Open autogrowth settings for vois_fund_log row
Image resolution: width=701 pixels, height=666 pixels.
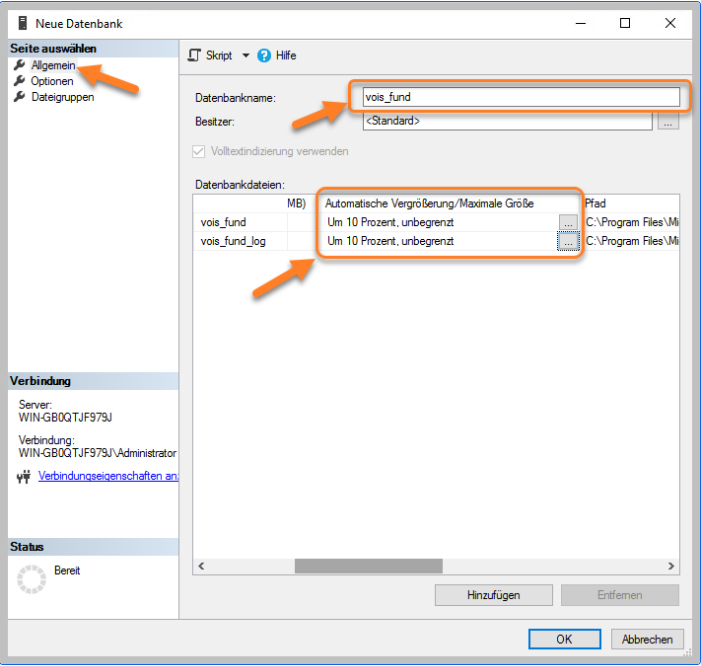coord(568,241)
